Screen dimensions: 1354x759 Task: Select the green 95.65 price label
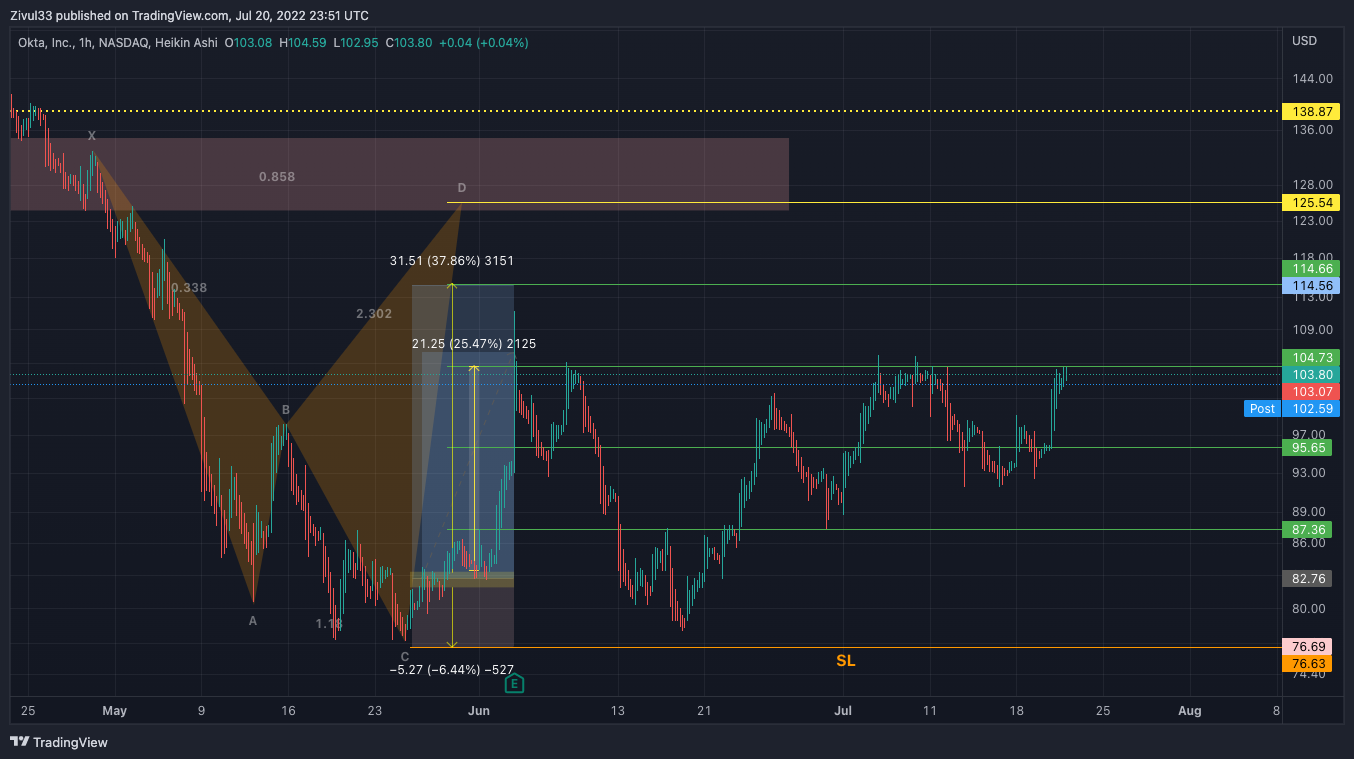(x=1307, y=448)
